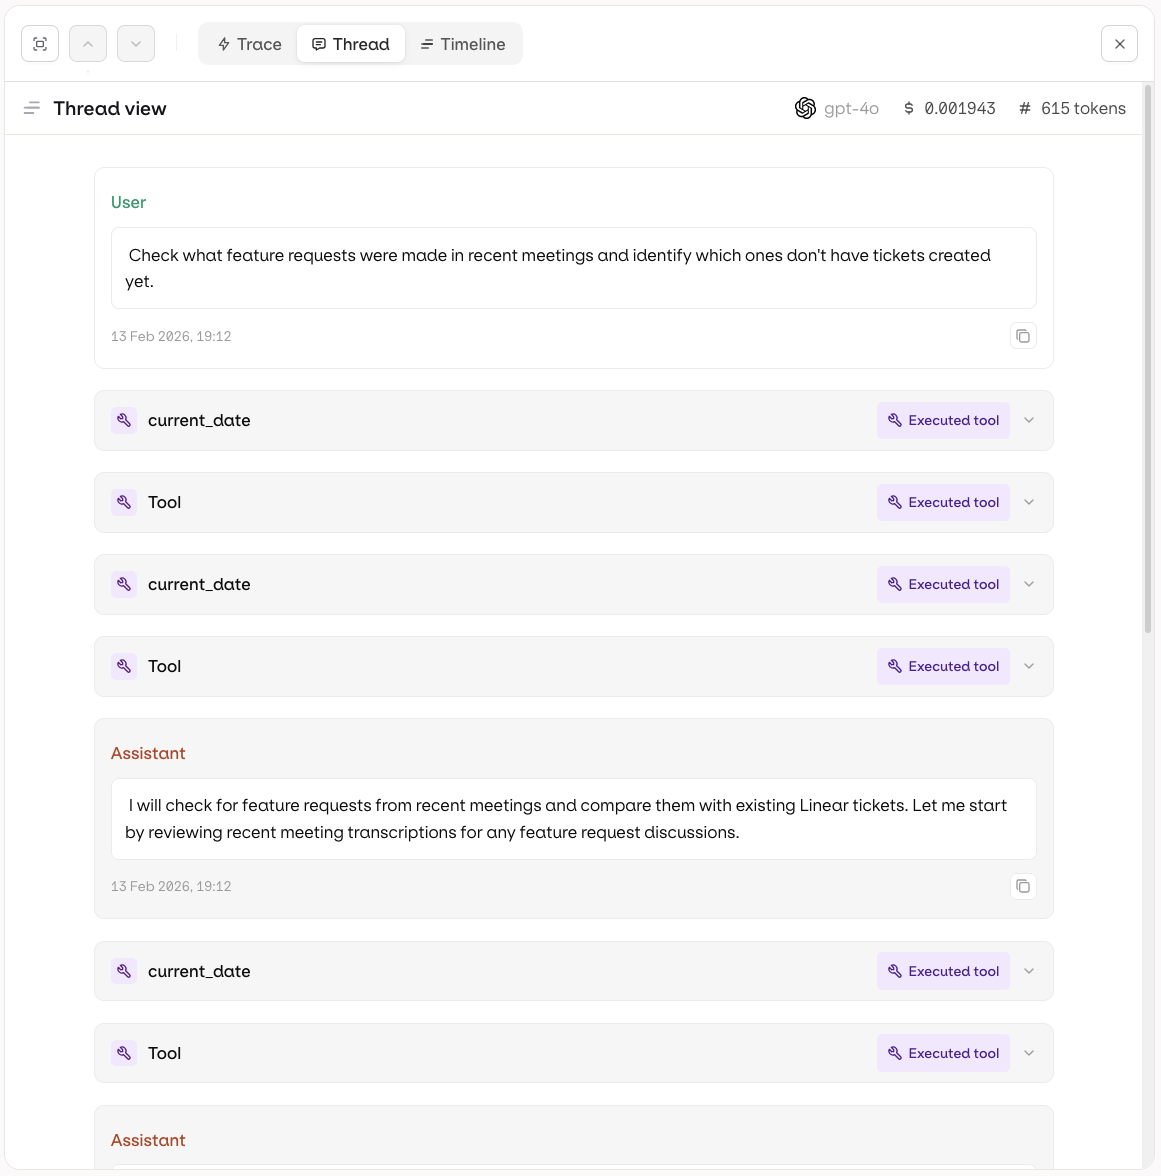The image size is (1161, 1176).
Task: Close the thread panel with X
Action: (1119, 44)
